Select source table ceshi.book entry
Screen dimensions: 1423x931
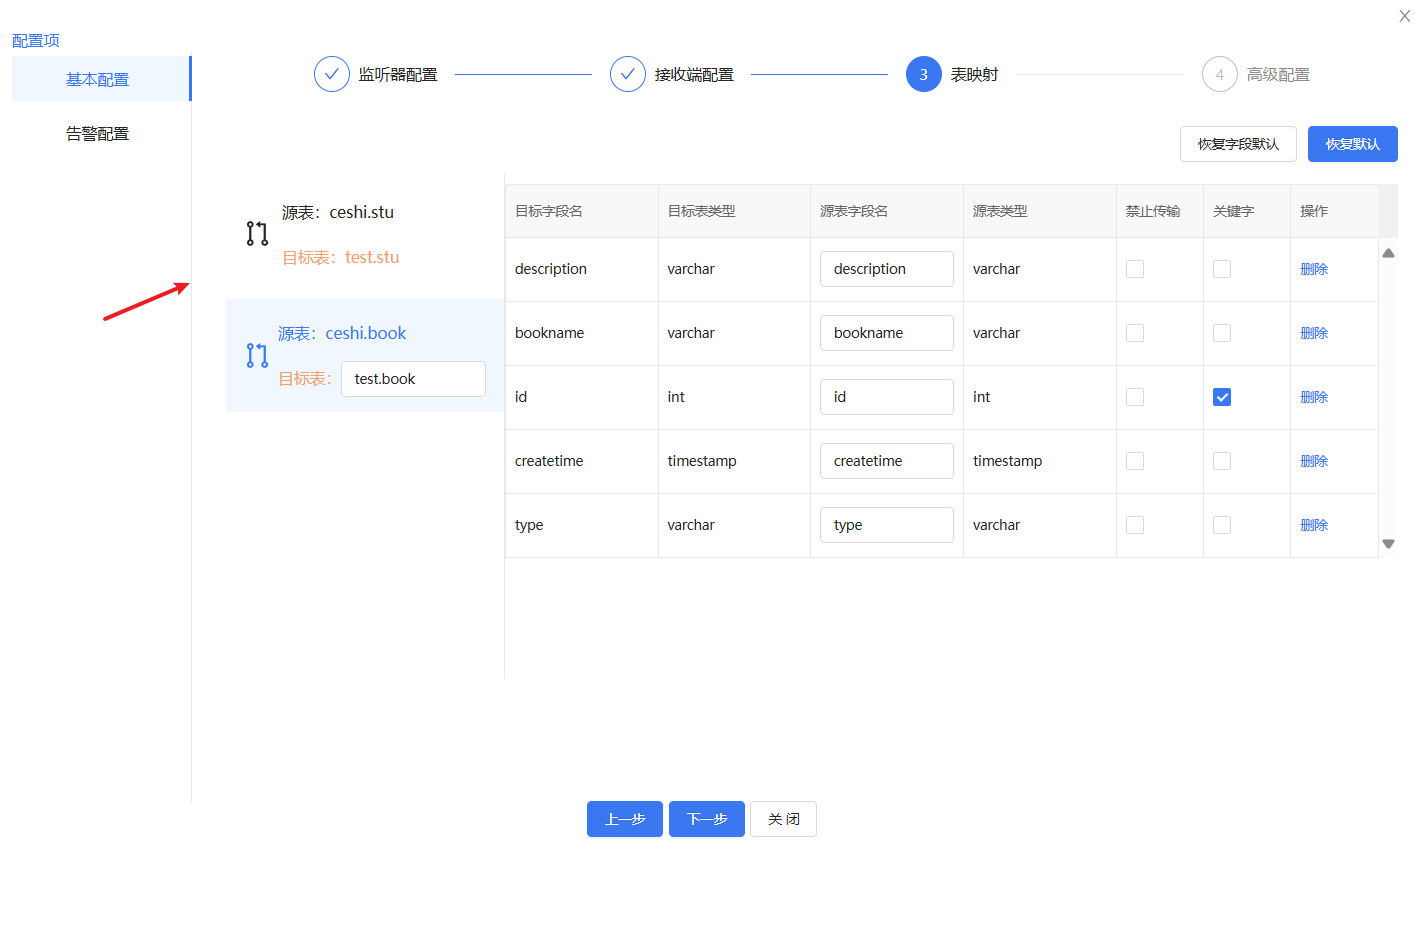(342, 333)
